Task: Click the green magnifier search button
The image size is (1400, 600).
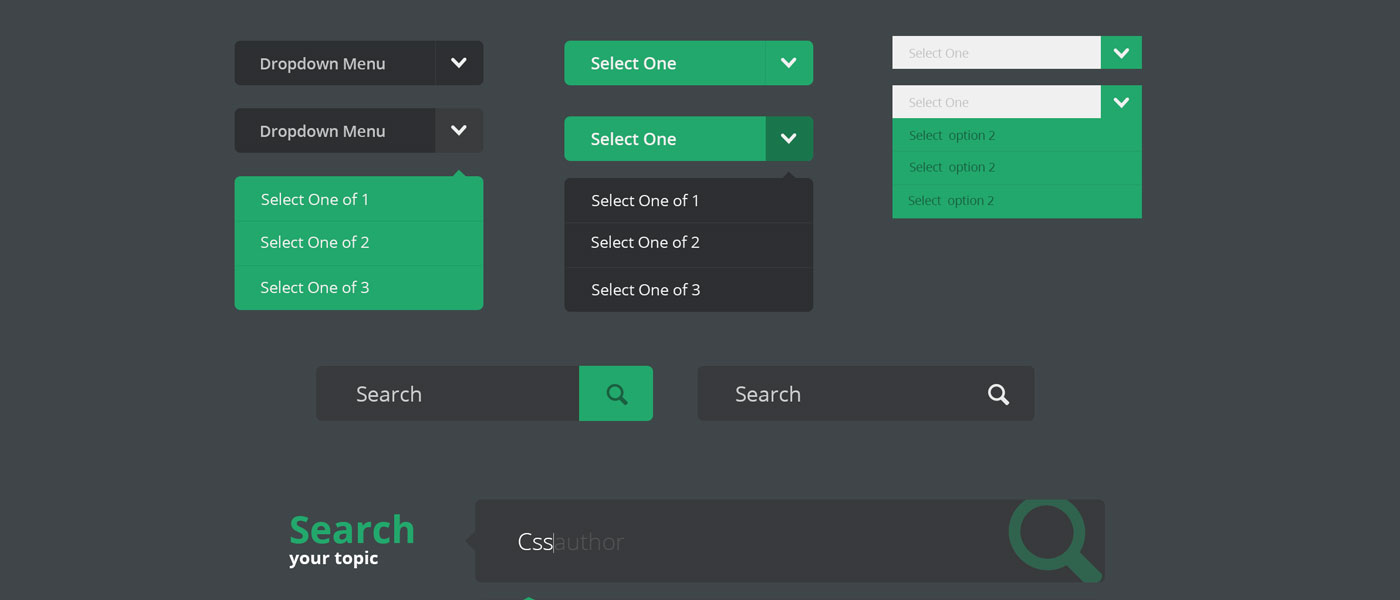Action: point(616,393)
